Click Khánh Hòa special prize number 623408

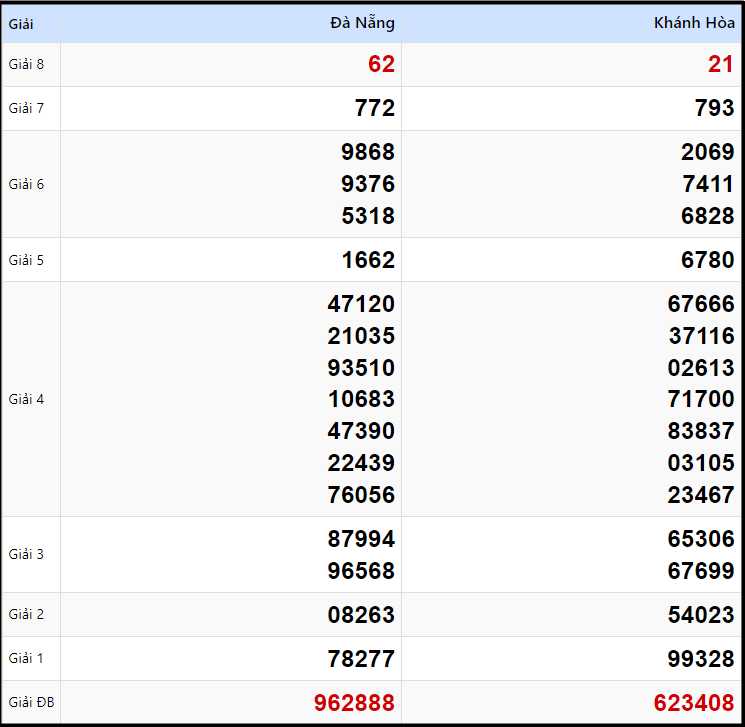tap(694, 703)
